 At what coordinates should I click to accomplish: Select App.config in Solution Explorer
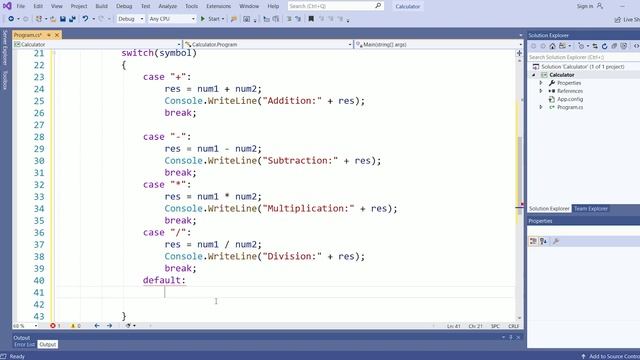coord(570,99)
